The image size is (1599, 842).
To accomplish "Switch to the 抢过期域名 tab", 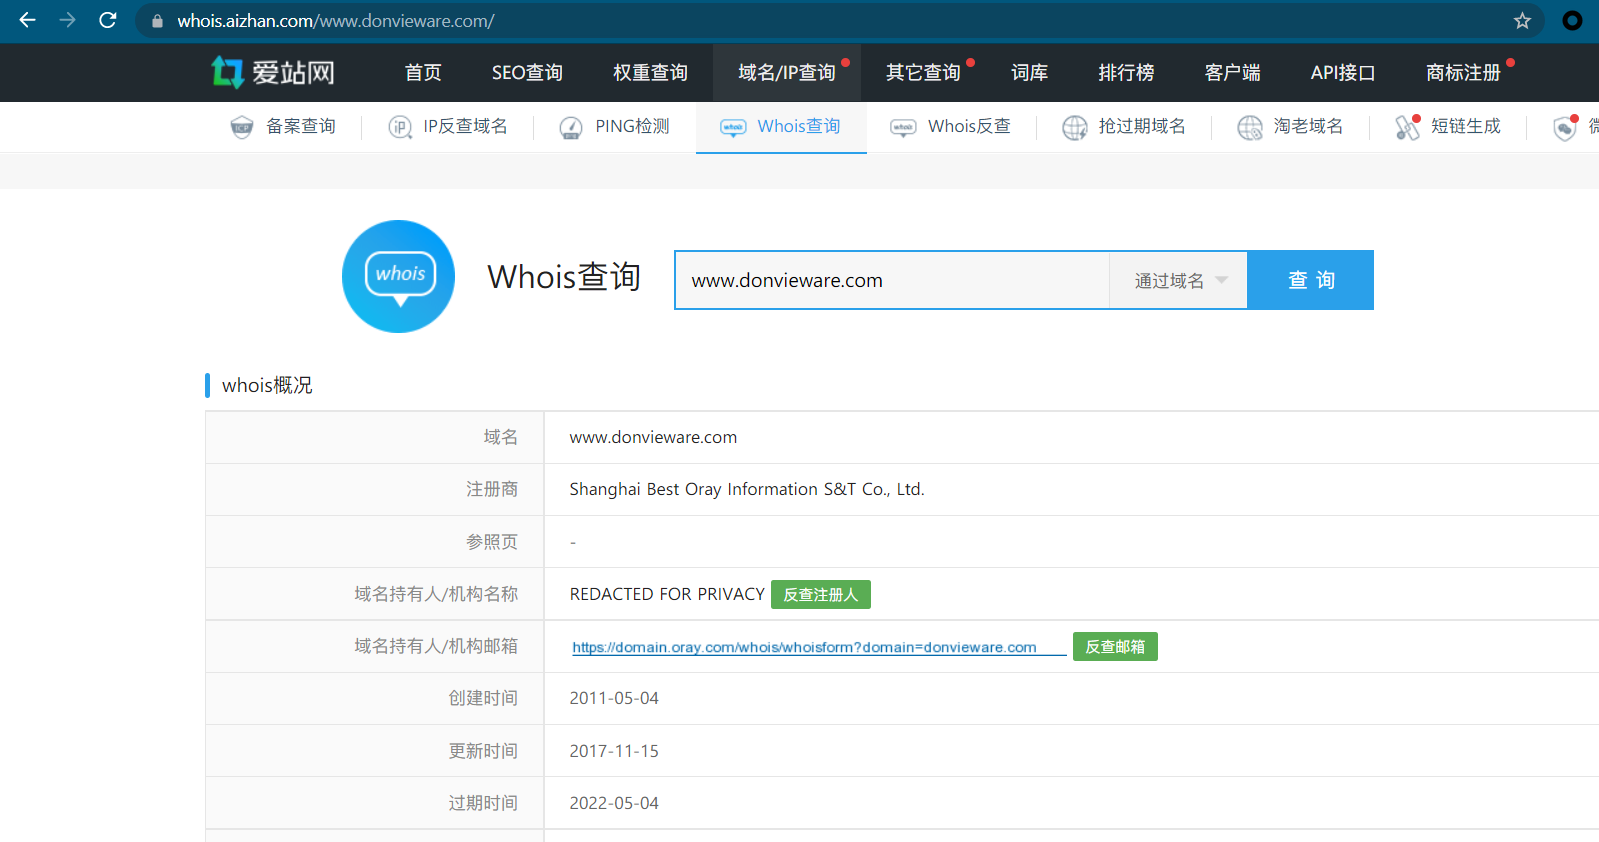I will (1142, 127).
